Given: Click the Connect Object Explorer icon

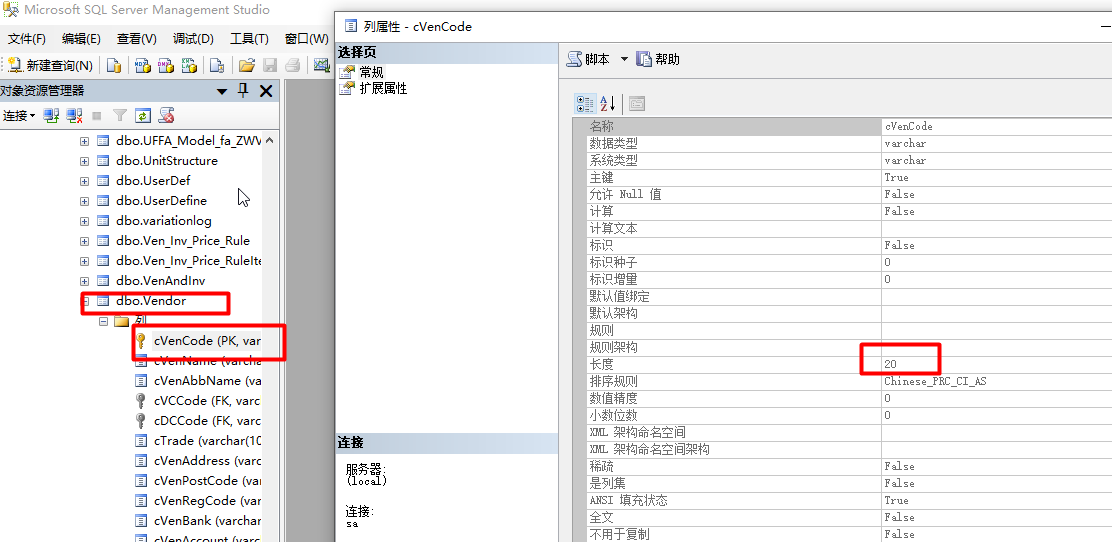Looking at the screenshot, I should pyautogui.click(x=51, y=115).
